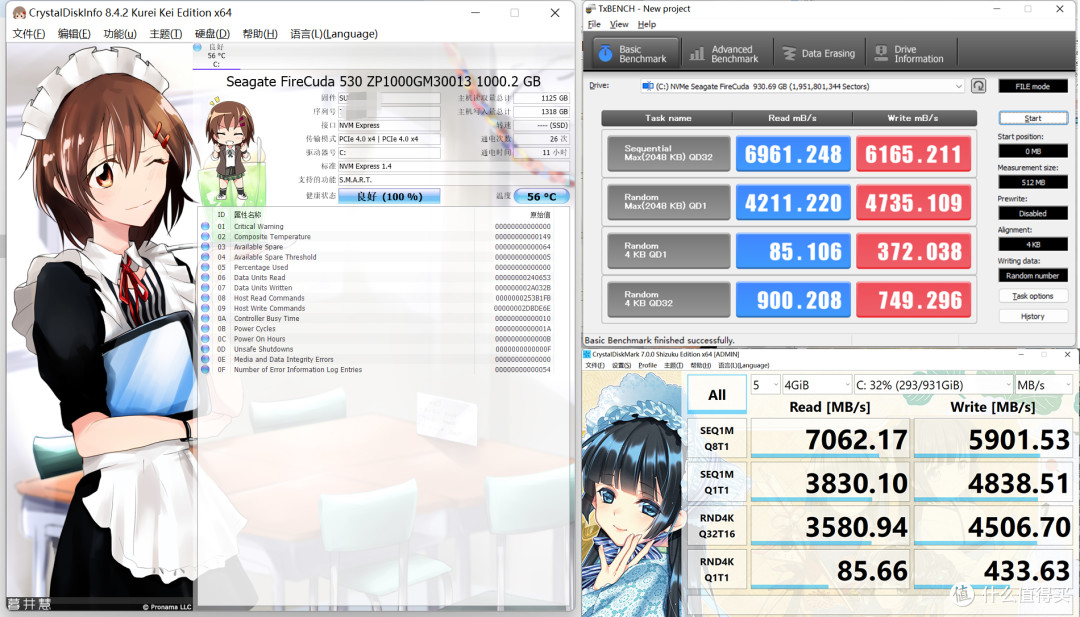Select the Host Read Commands attribute row
The height and width of the screenshot is (617, 1080).
(x=377, y=298)
